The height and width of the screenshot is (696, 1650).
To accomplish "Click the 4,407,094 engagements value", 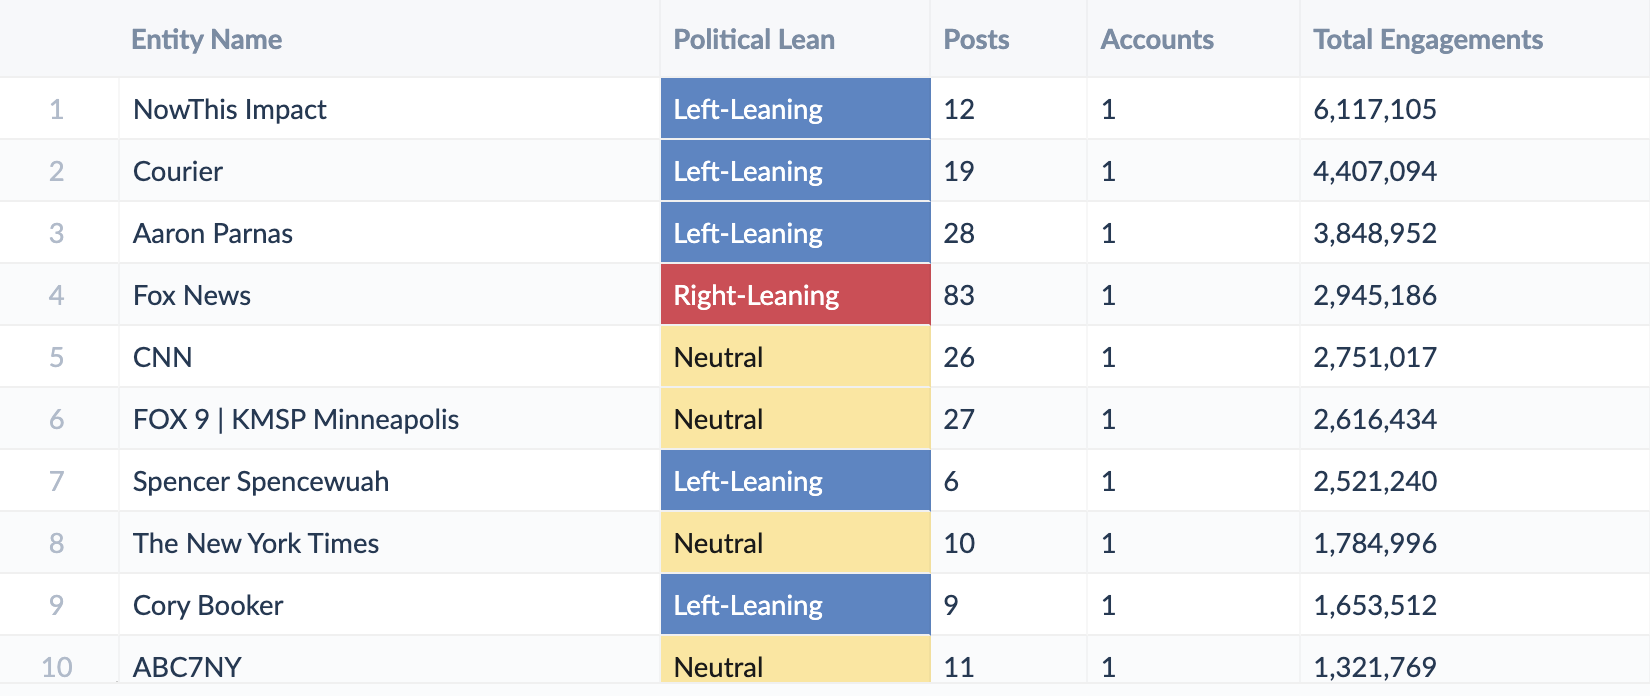I will [1375, 172].
